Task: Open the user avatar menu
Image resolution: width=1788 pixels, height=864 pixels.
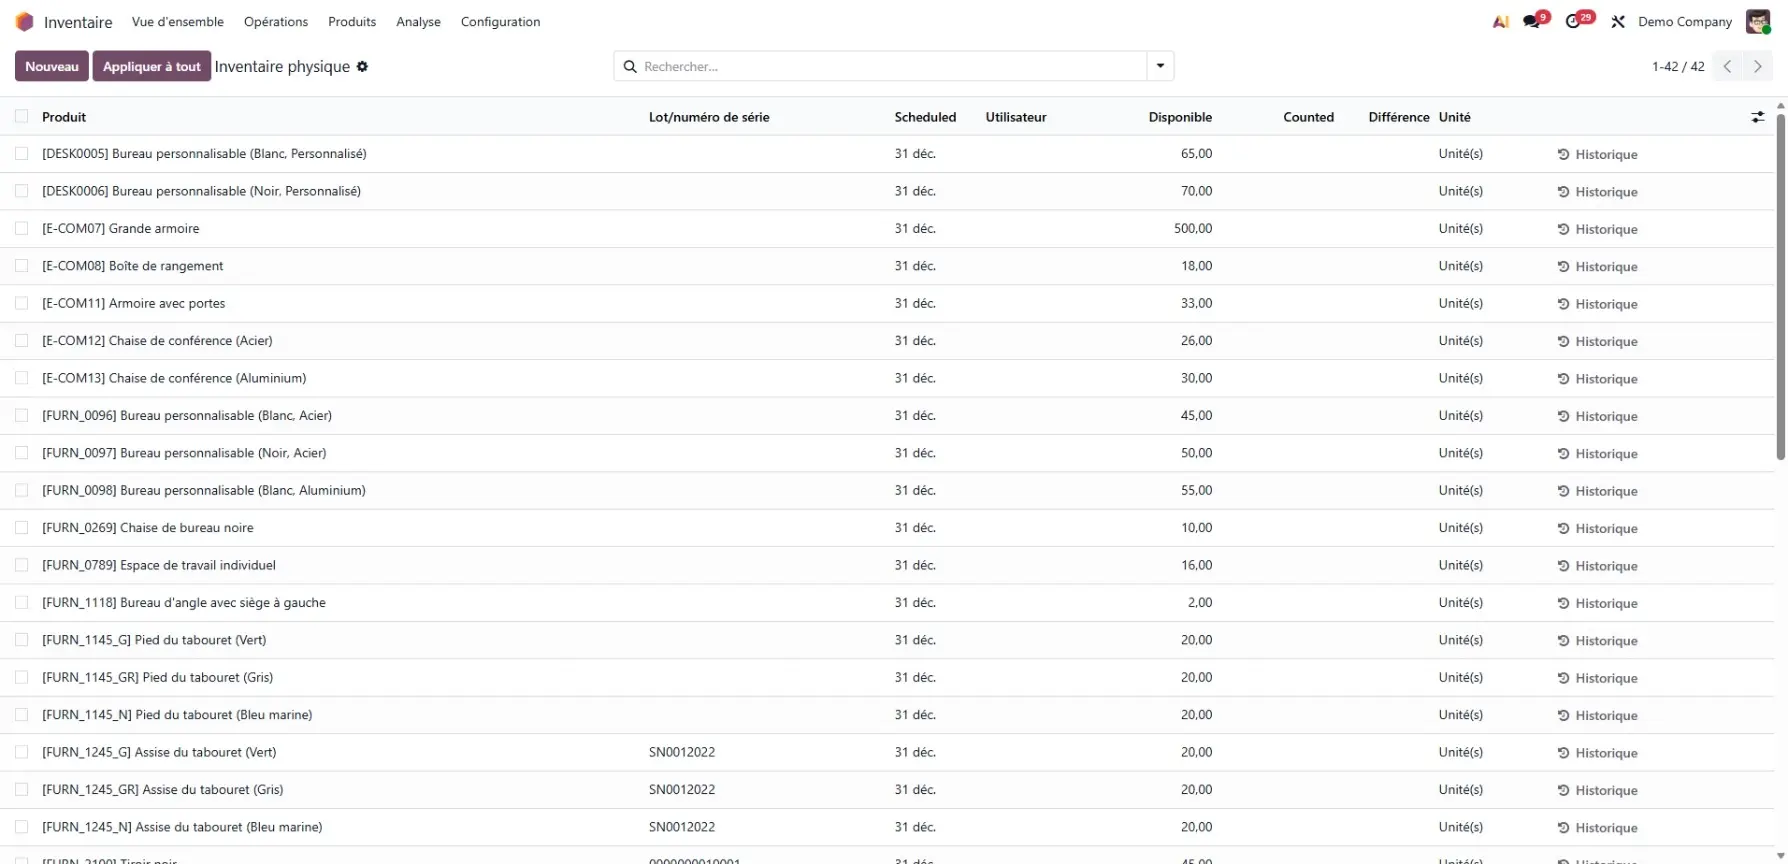Action: pyautogui.click(x=1757, y=22)
